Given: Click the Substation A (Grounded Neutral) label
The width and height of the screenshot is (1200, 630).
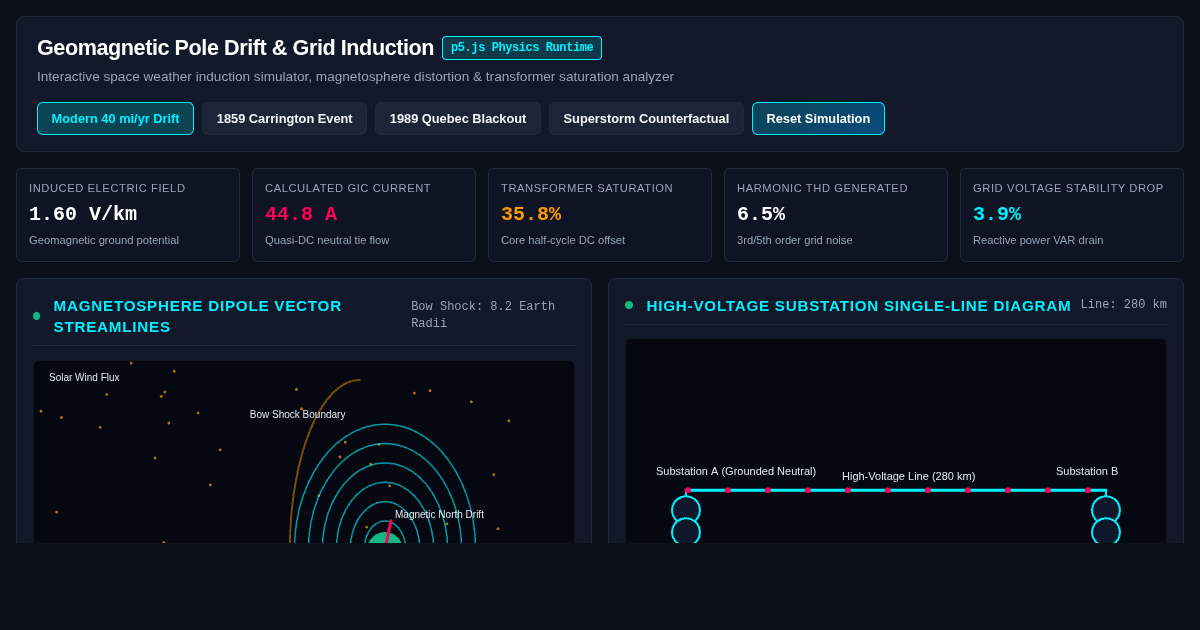Looking at the screenshot, I should point(736,471).
